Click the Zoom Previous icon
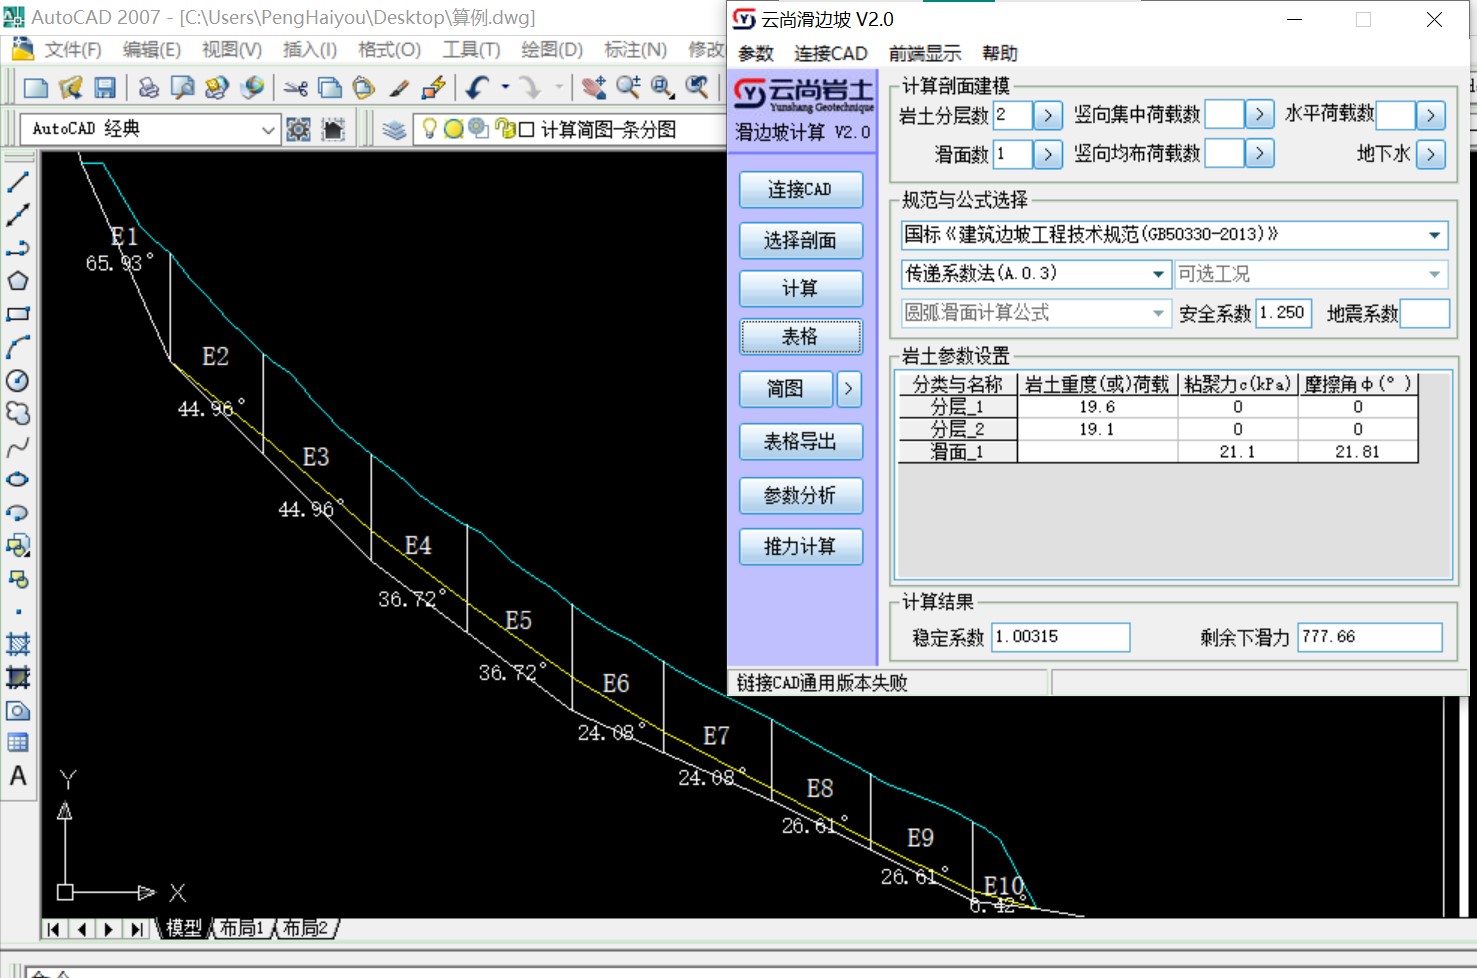The height and width of the screenshot is (978, 1477). pos(696,88)
